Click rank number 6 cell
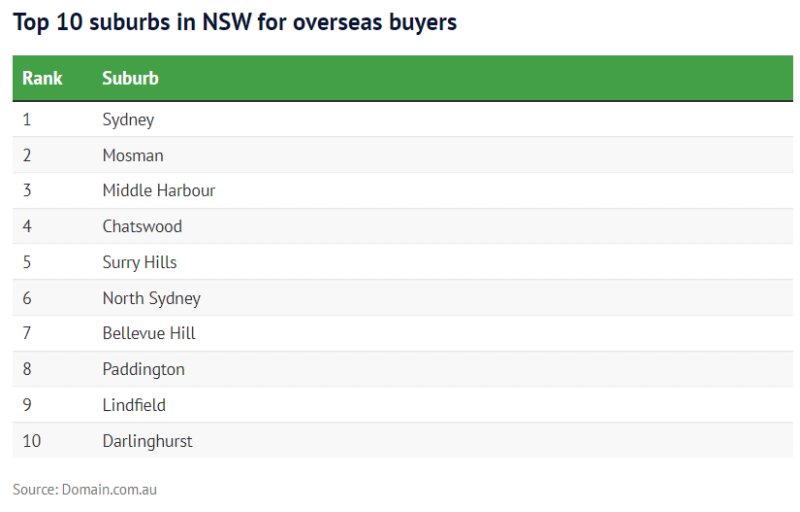This screenshot has height=512, width=800. coord(27,298)
